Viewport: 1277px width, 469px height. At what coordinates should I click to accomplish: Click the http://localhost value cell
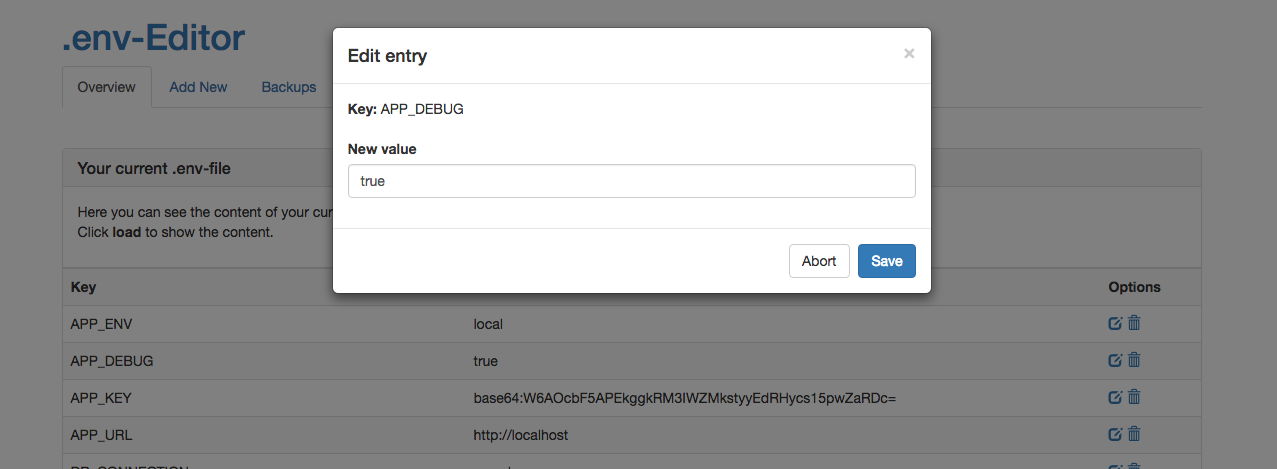click(x=521, y=435)
